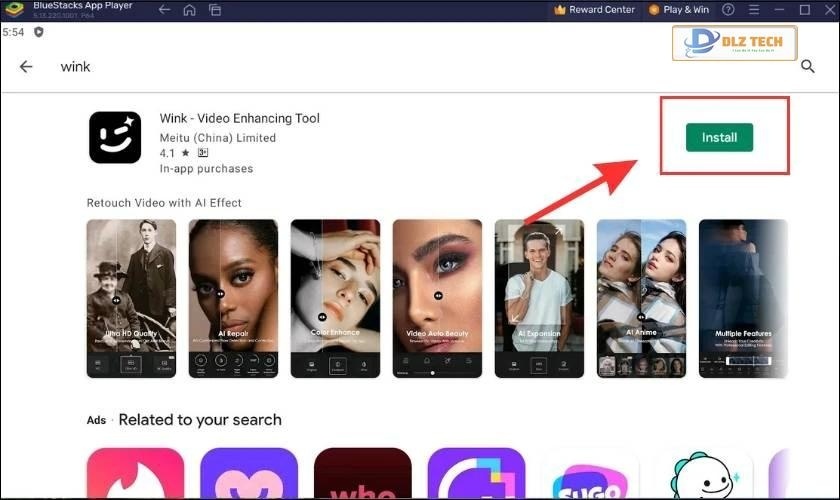The image size is (840, 500).
Task: Open the BlueStacks multi-instance tabs icon
Action: pyautogui.click(x=215, y=10)
